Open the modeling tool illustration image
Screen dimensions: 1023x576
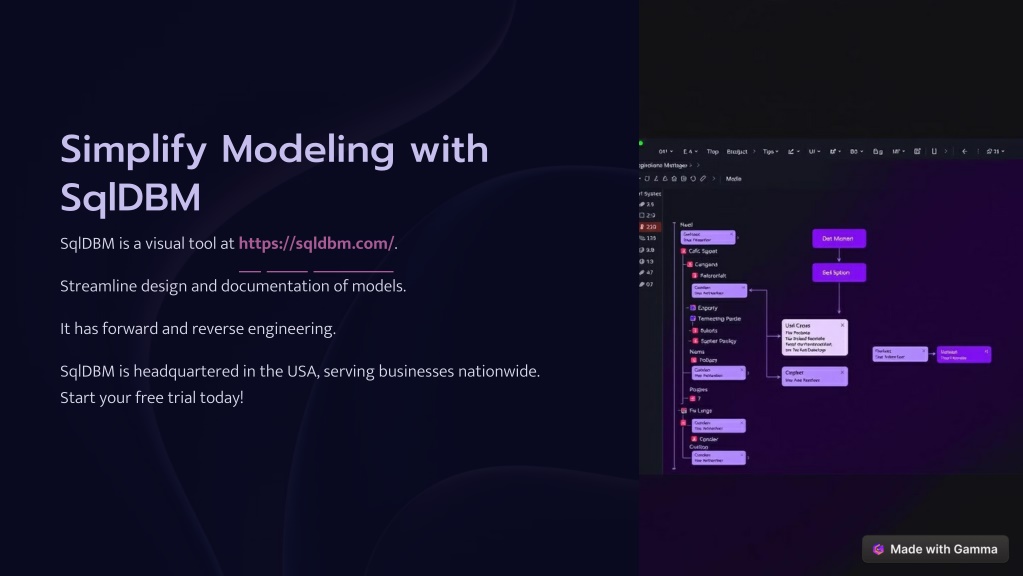tap(831, 288)
